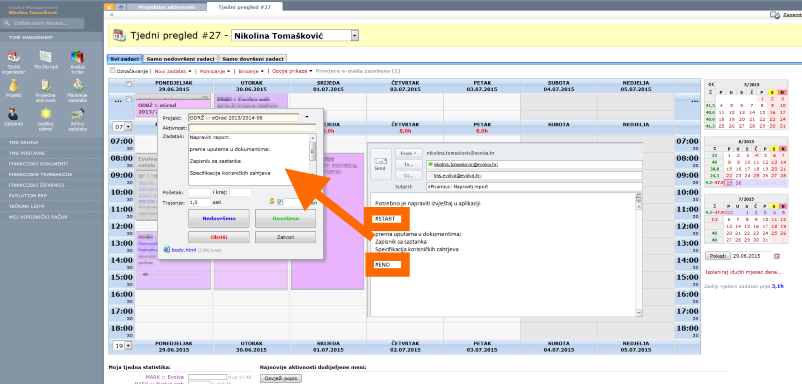Click the Dovršeno button
Image resolution: width=802 pixels, height=384 pixels.
pyautogui.click(x=285, y=218)
